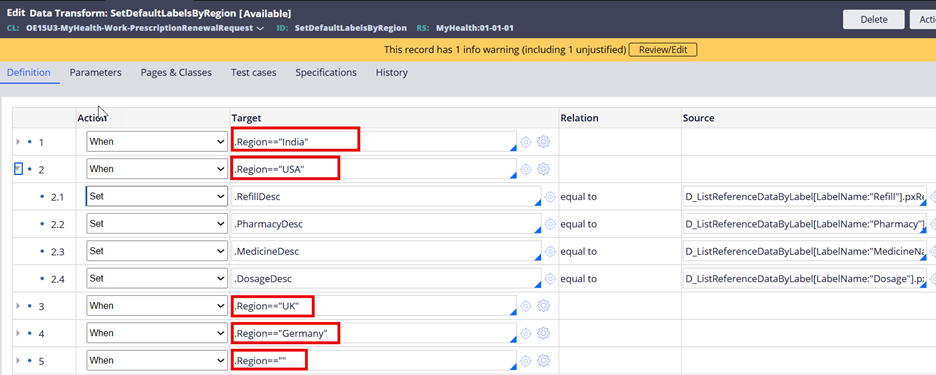936x375 pixels.
Task: Click the .Region=="USA" target field
Action: [x=374, y=169]
